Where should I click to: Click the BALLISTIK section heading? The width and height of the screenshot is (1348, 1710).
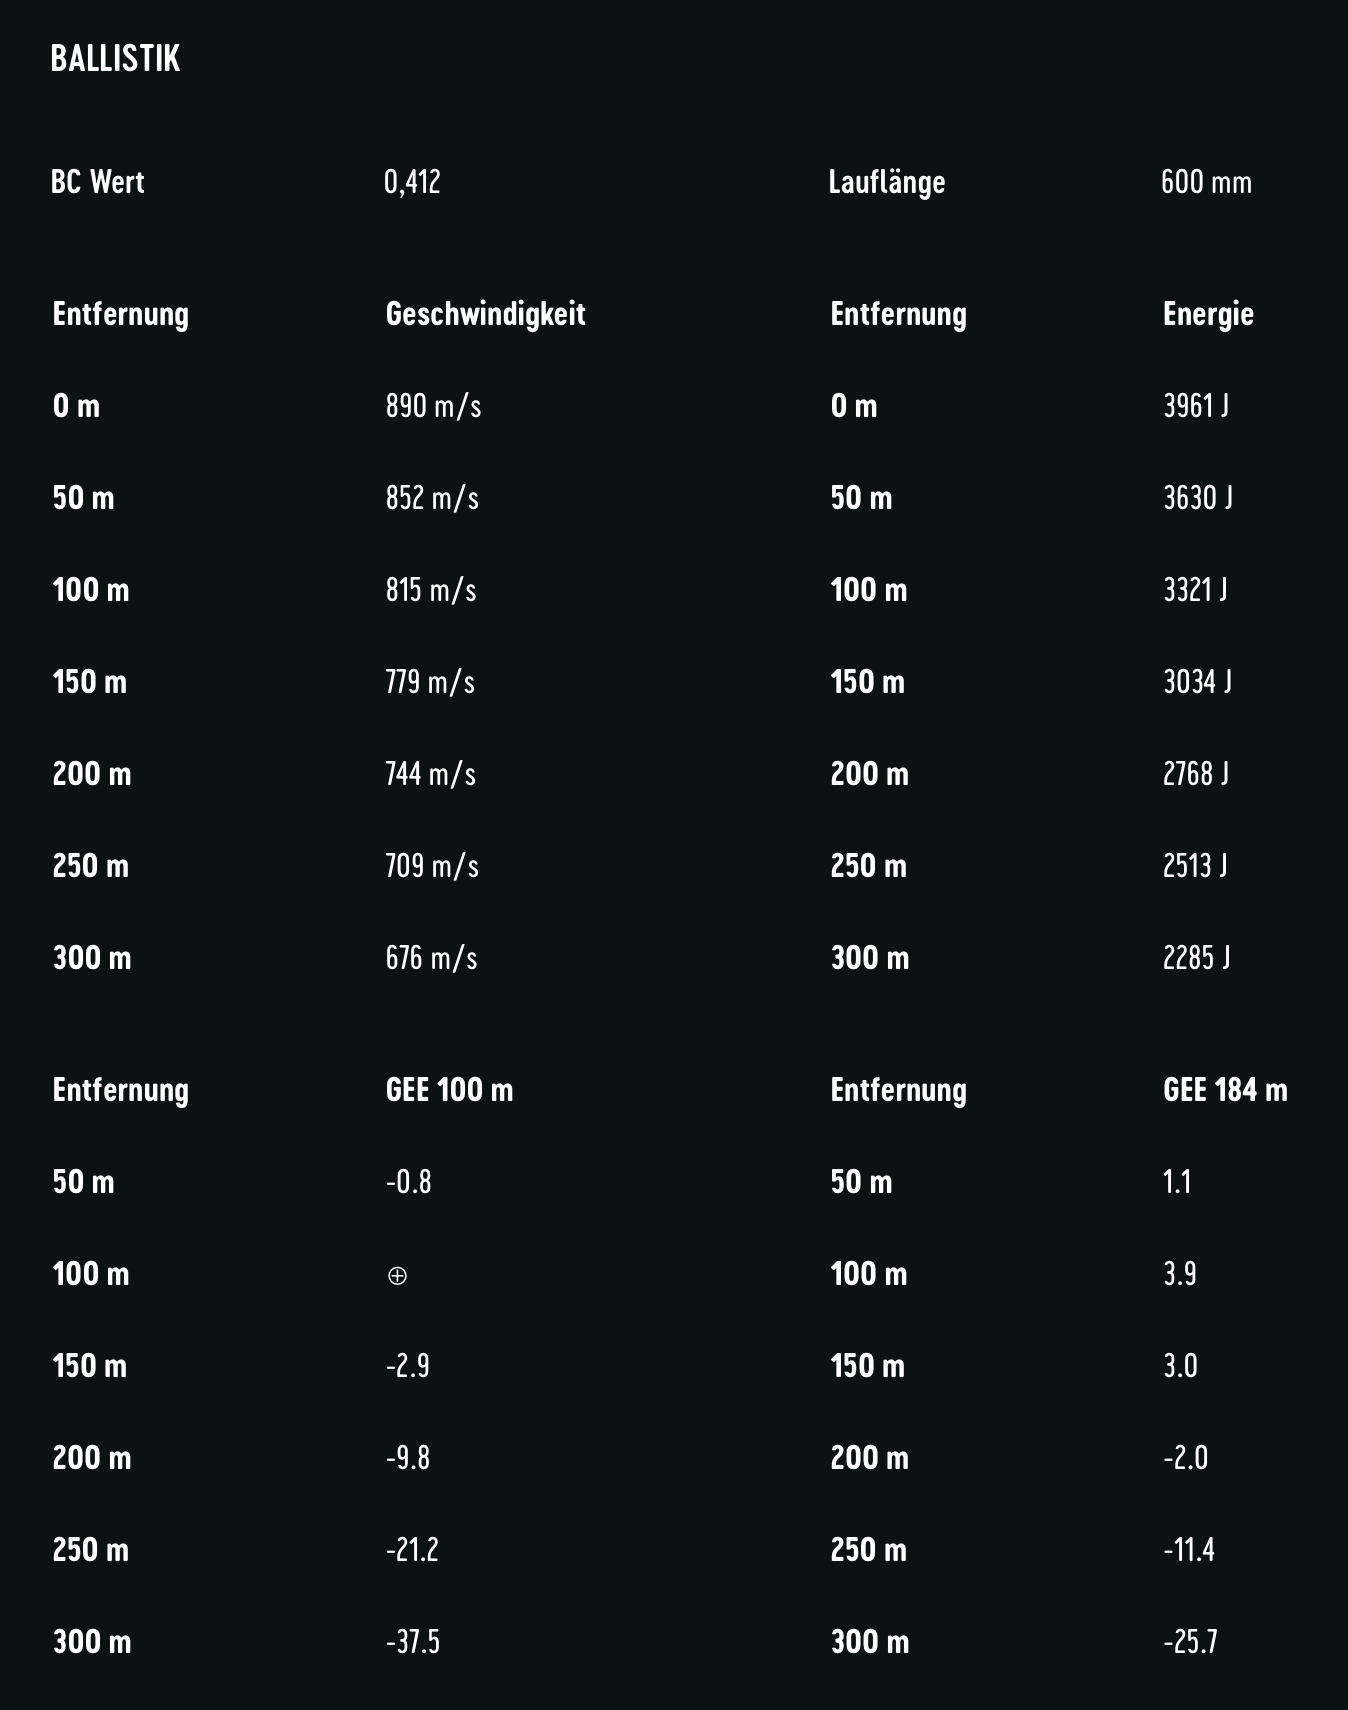115,59
